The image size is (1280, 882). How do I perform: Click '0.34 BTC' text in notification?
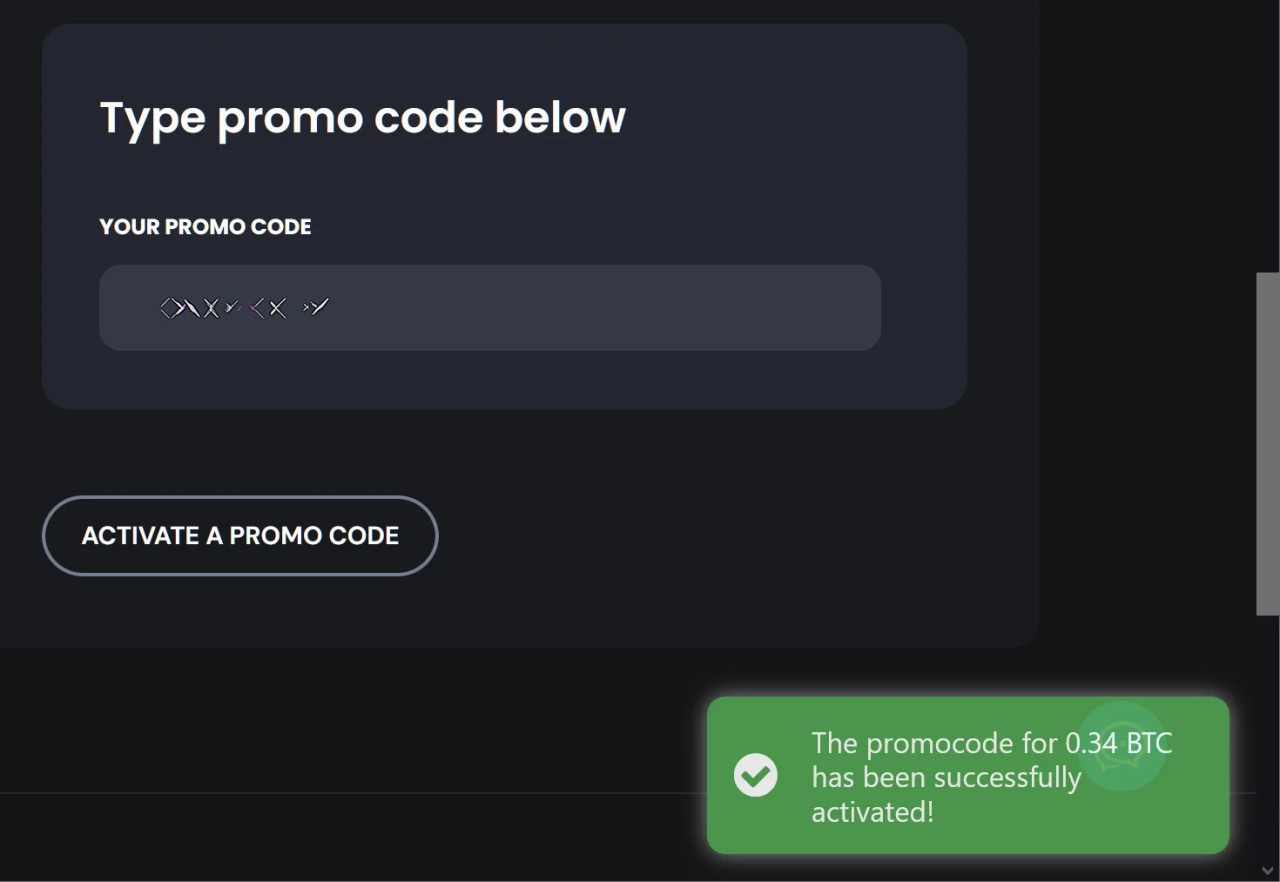1118,743
